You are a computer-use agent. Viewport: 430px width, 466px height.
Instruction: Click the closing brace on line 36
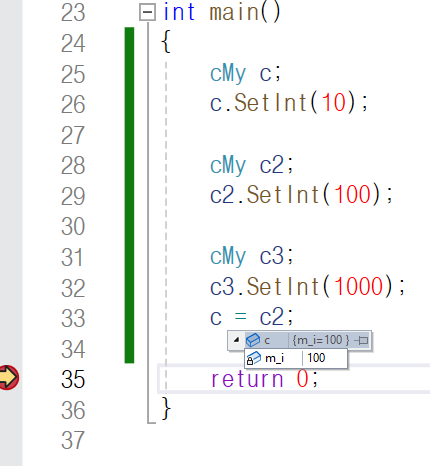point(166,408)
